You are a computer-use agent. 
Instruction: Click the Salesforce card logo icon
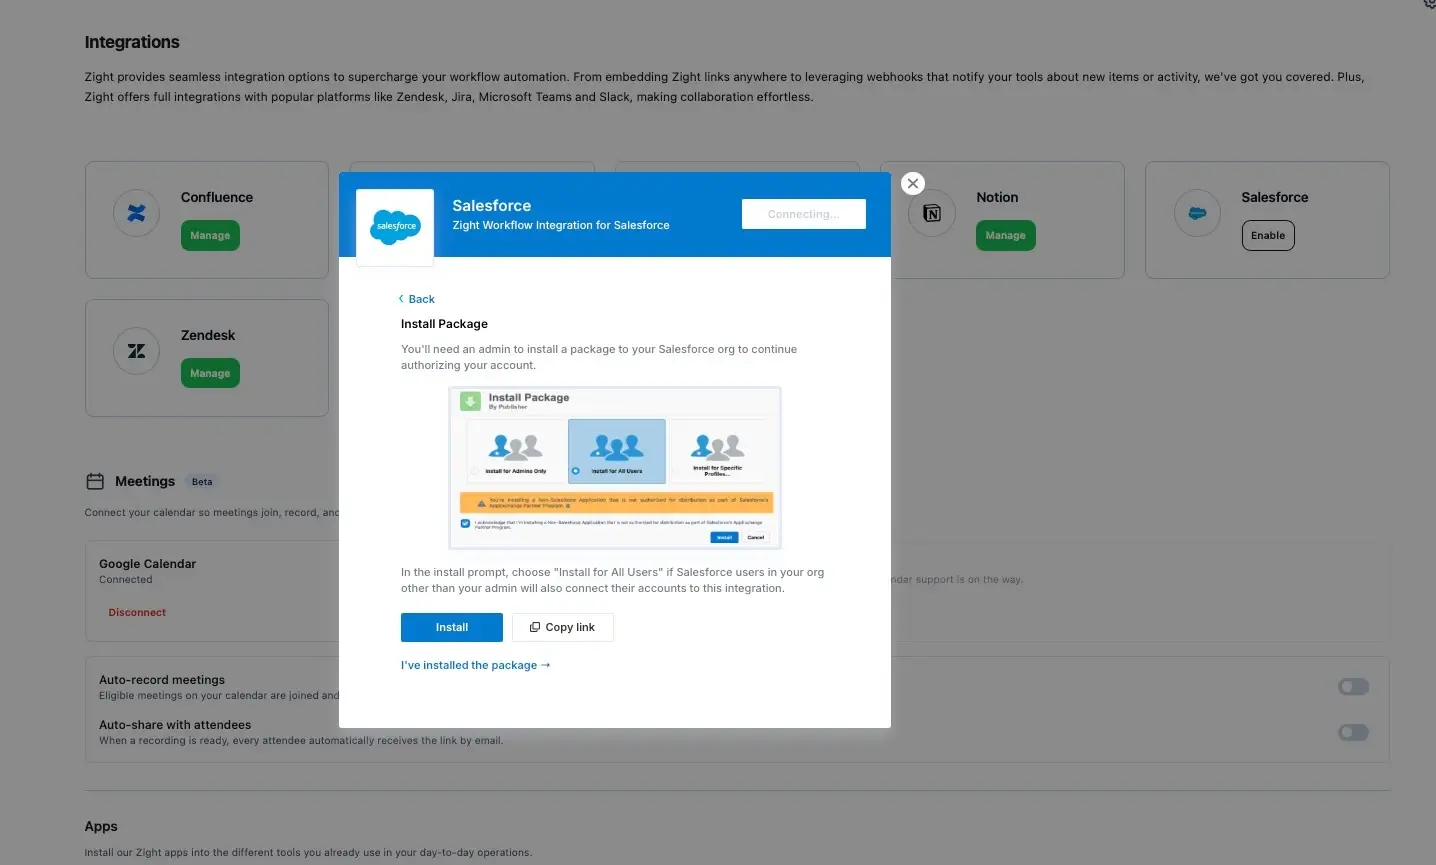click(x=1197, y=213)
